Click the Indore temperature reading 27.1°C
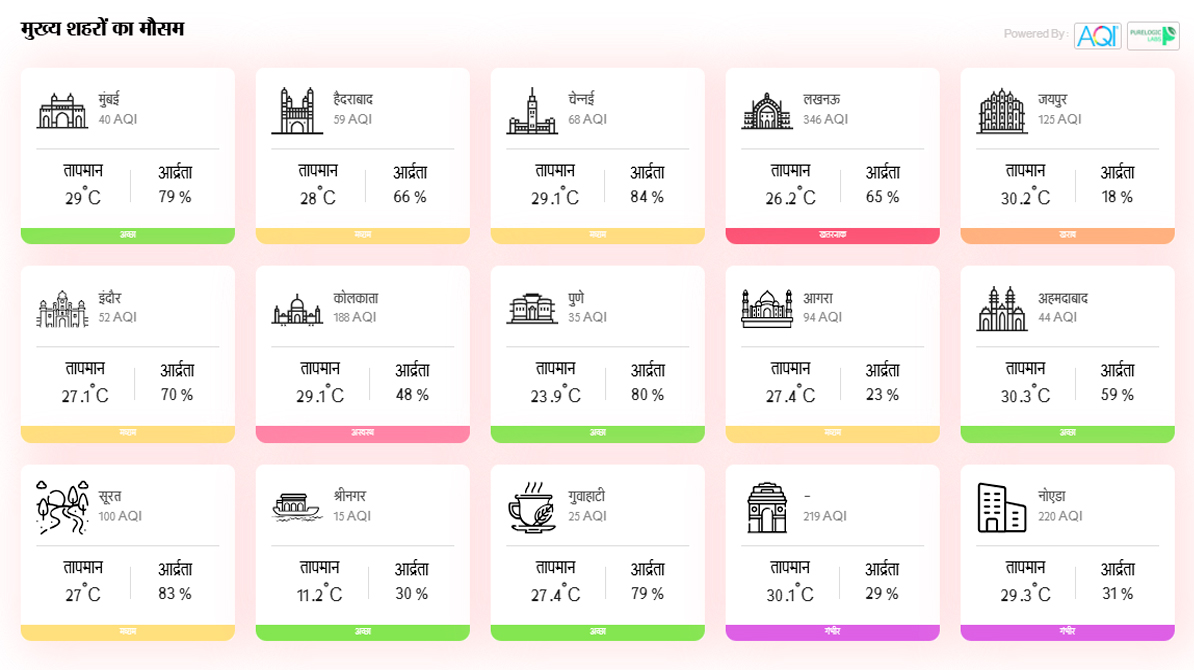Screen dimensions: 1194x670 coord(85,396)
